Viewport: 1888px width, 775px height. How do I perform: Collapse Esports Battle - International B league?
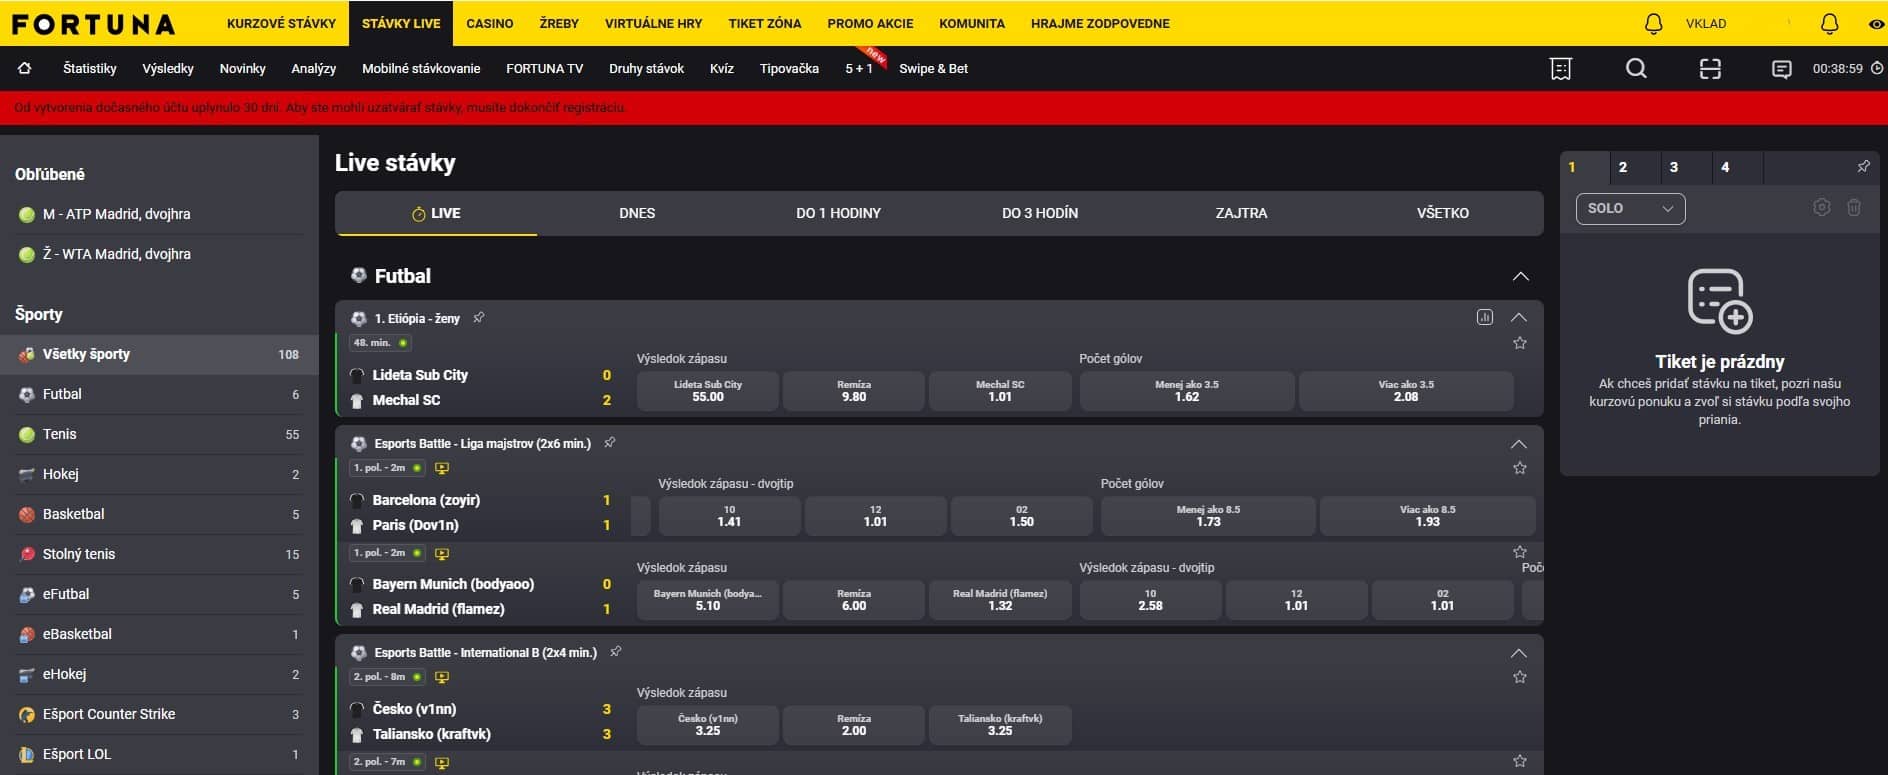pos(1519,653)
